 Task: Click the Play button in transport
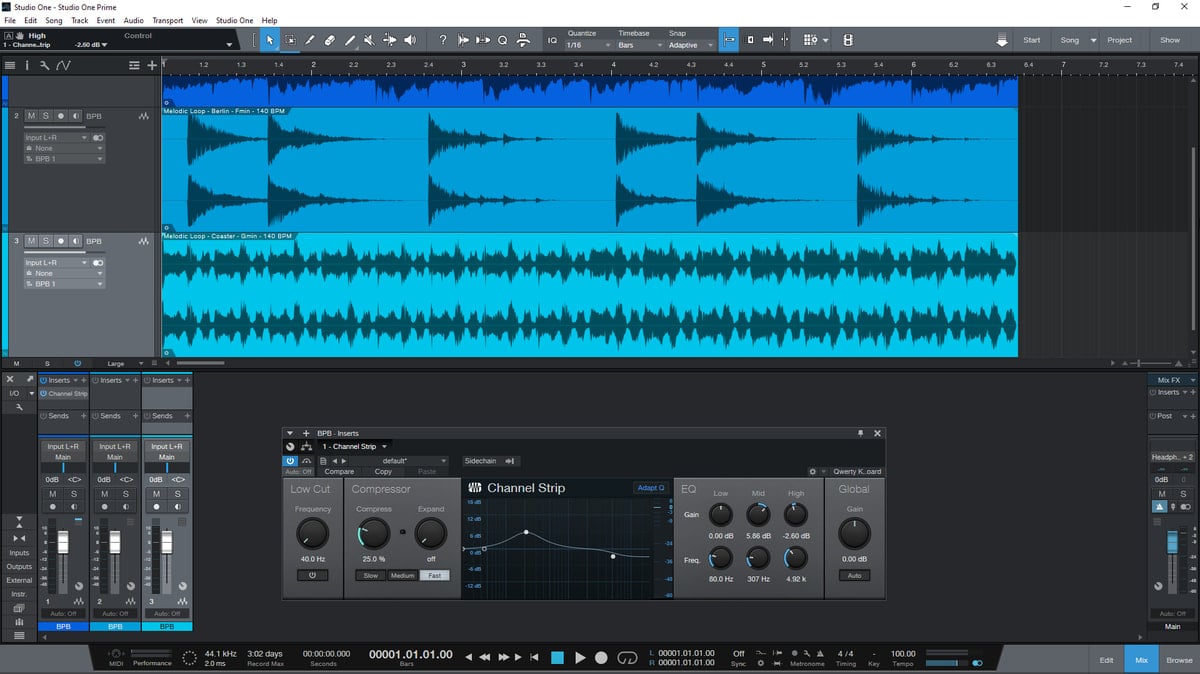click(580, 657)
